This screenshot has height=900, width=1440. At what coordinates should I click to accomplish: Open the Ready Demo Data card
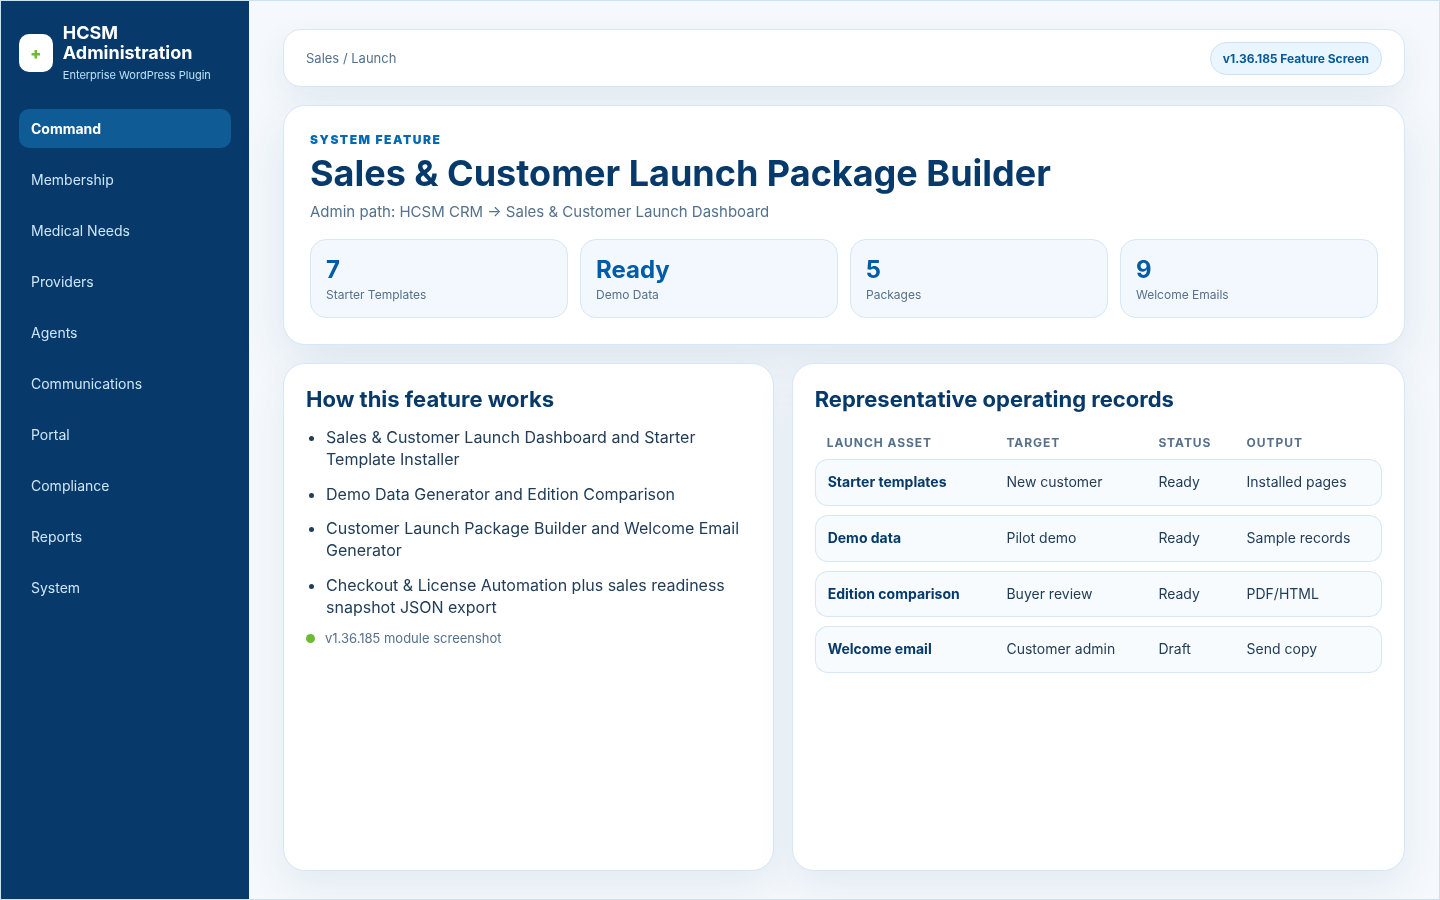tap(709, 278)
